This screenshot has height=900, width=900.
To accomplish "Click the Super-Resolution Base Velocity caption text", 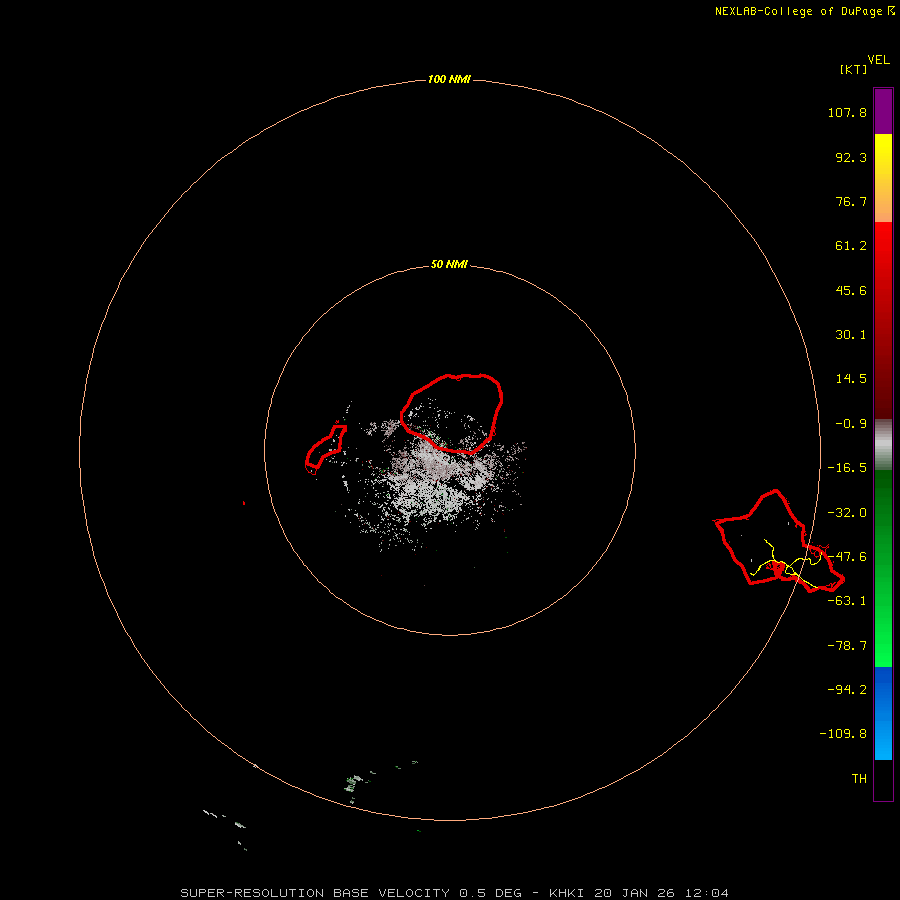I will tap(455, 893).
